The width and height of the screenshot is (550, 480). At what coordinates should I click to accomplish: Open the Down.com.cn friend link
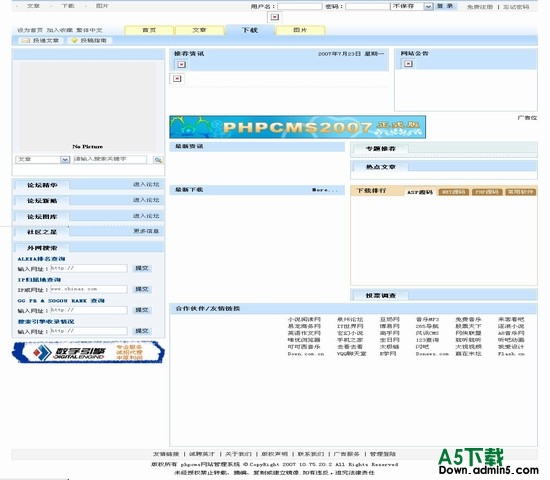[306, 354]
